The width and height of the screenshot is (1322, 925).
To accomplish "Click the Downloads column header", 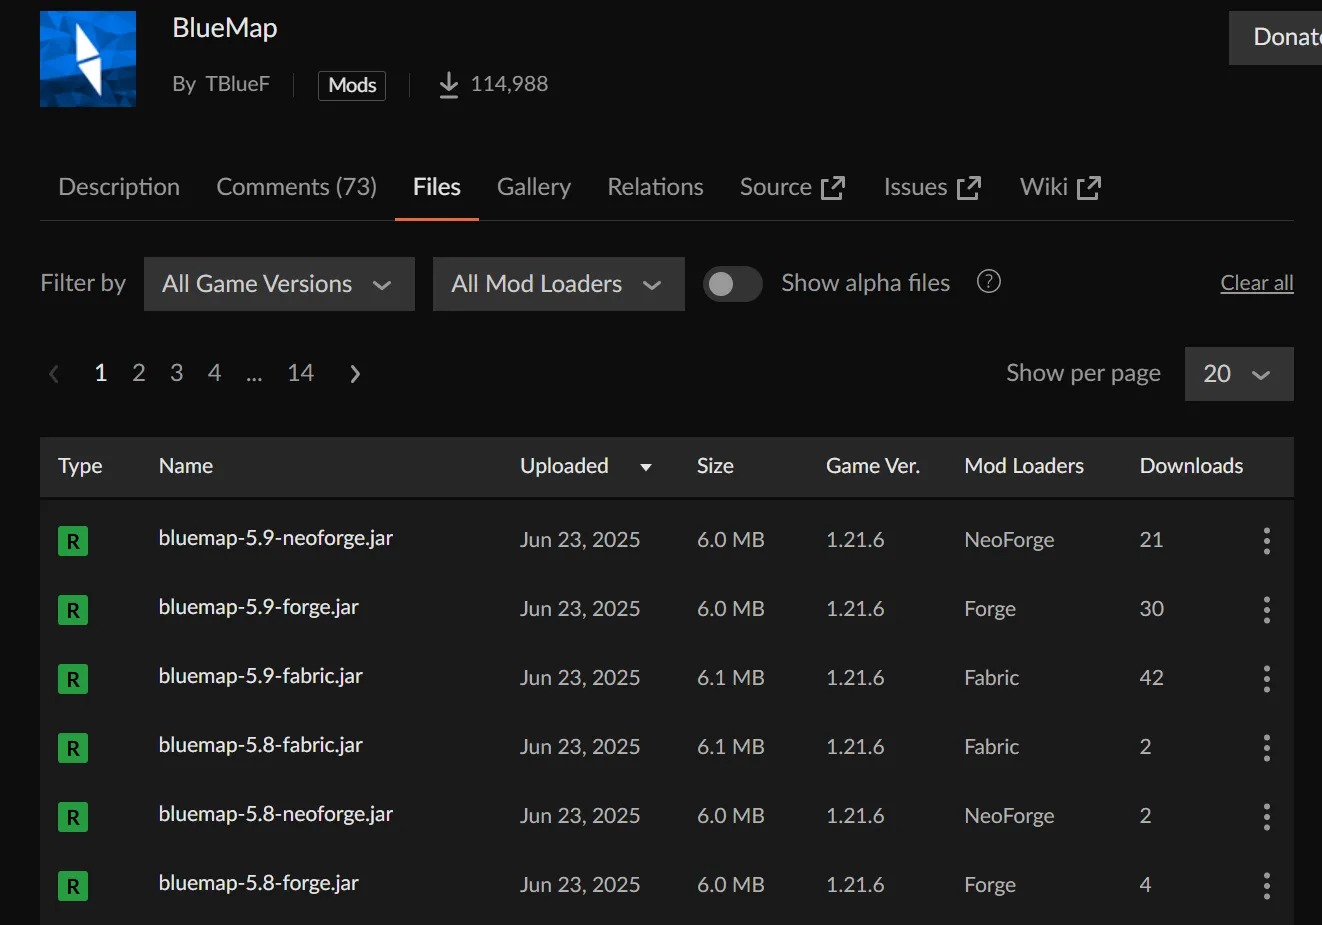I will (1192, 466).
